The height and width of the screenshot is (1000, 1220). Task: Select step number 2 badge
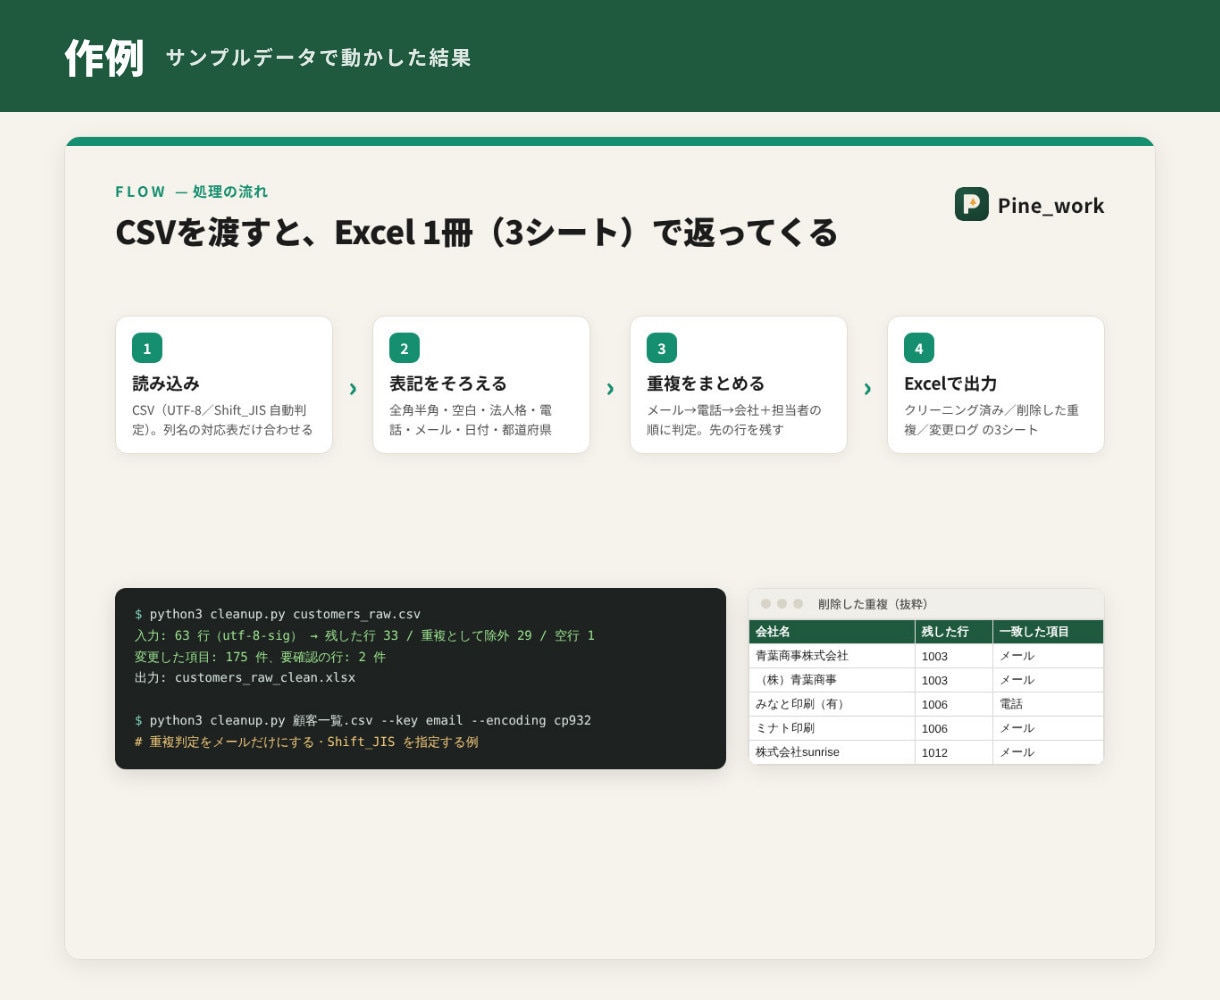pos(404,348)
